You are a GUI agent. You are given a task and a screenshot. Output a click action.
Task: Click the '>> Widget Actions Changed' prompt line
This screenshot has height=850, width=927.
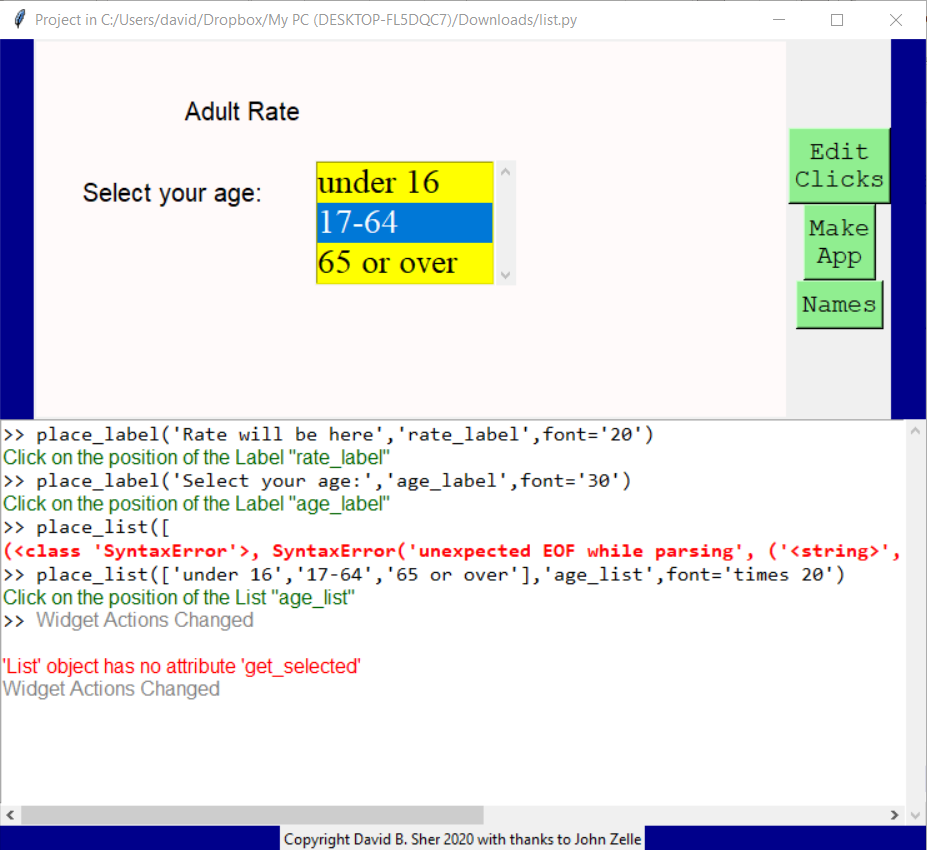128,620
